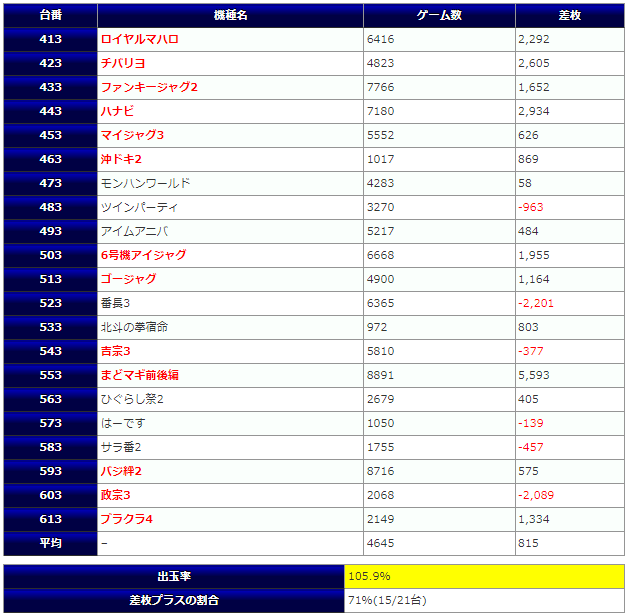Click machine number 413
627x615 pixels.
click(x=50, y=39)
